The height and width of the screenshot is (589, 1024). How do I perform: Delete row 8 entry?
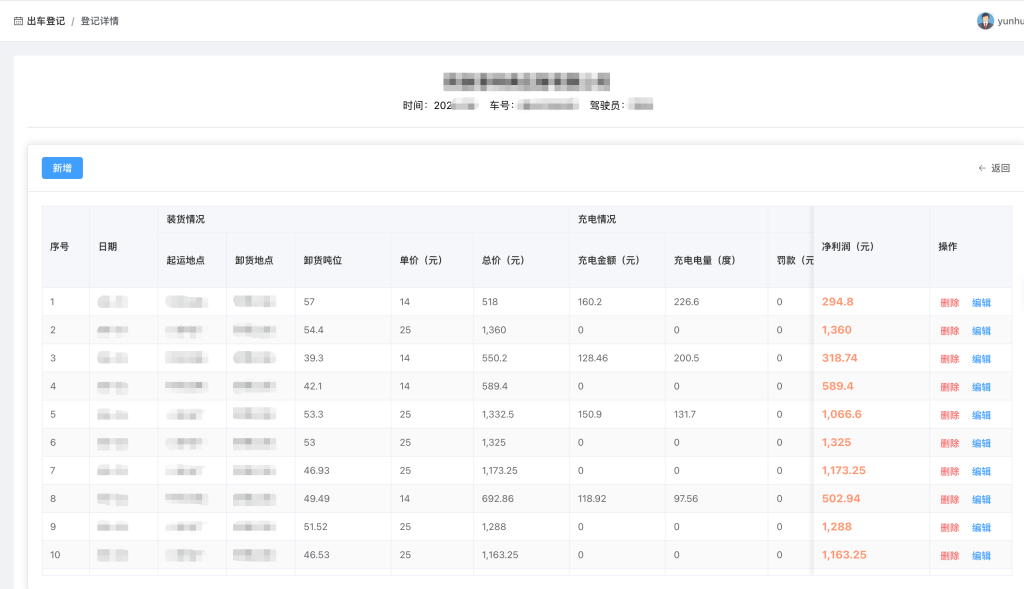pyautogui.click(x=949, y=499)
